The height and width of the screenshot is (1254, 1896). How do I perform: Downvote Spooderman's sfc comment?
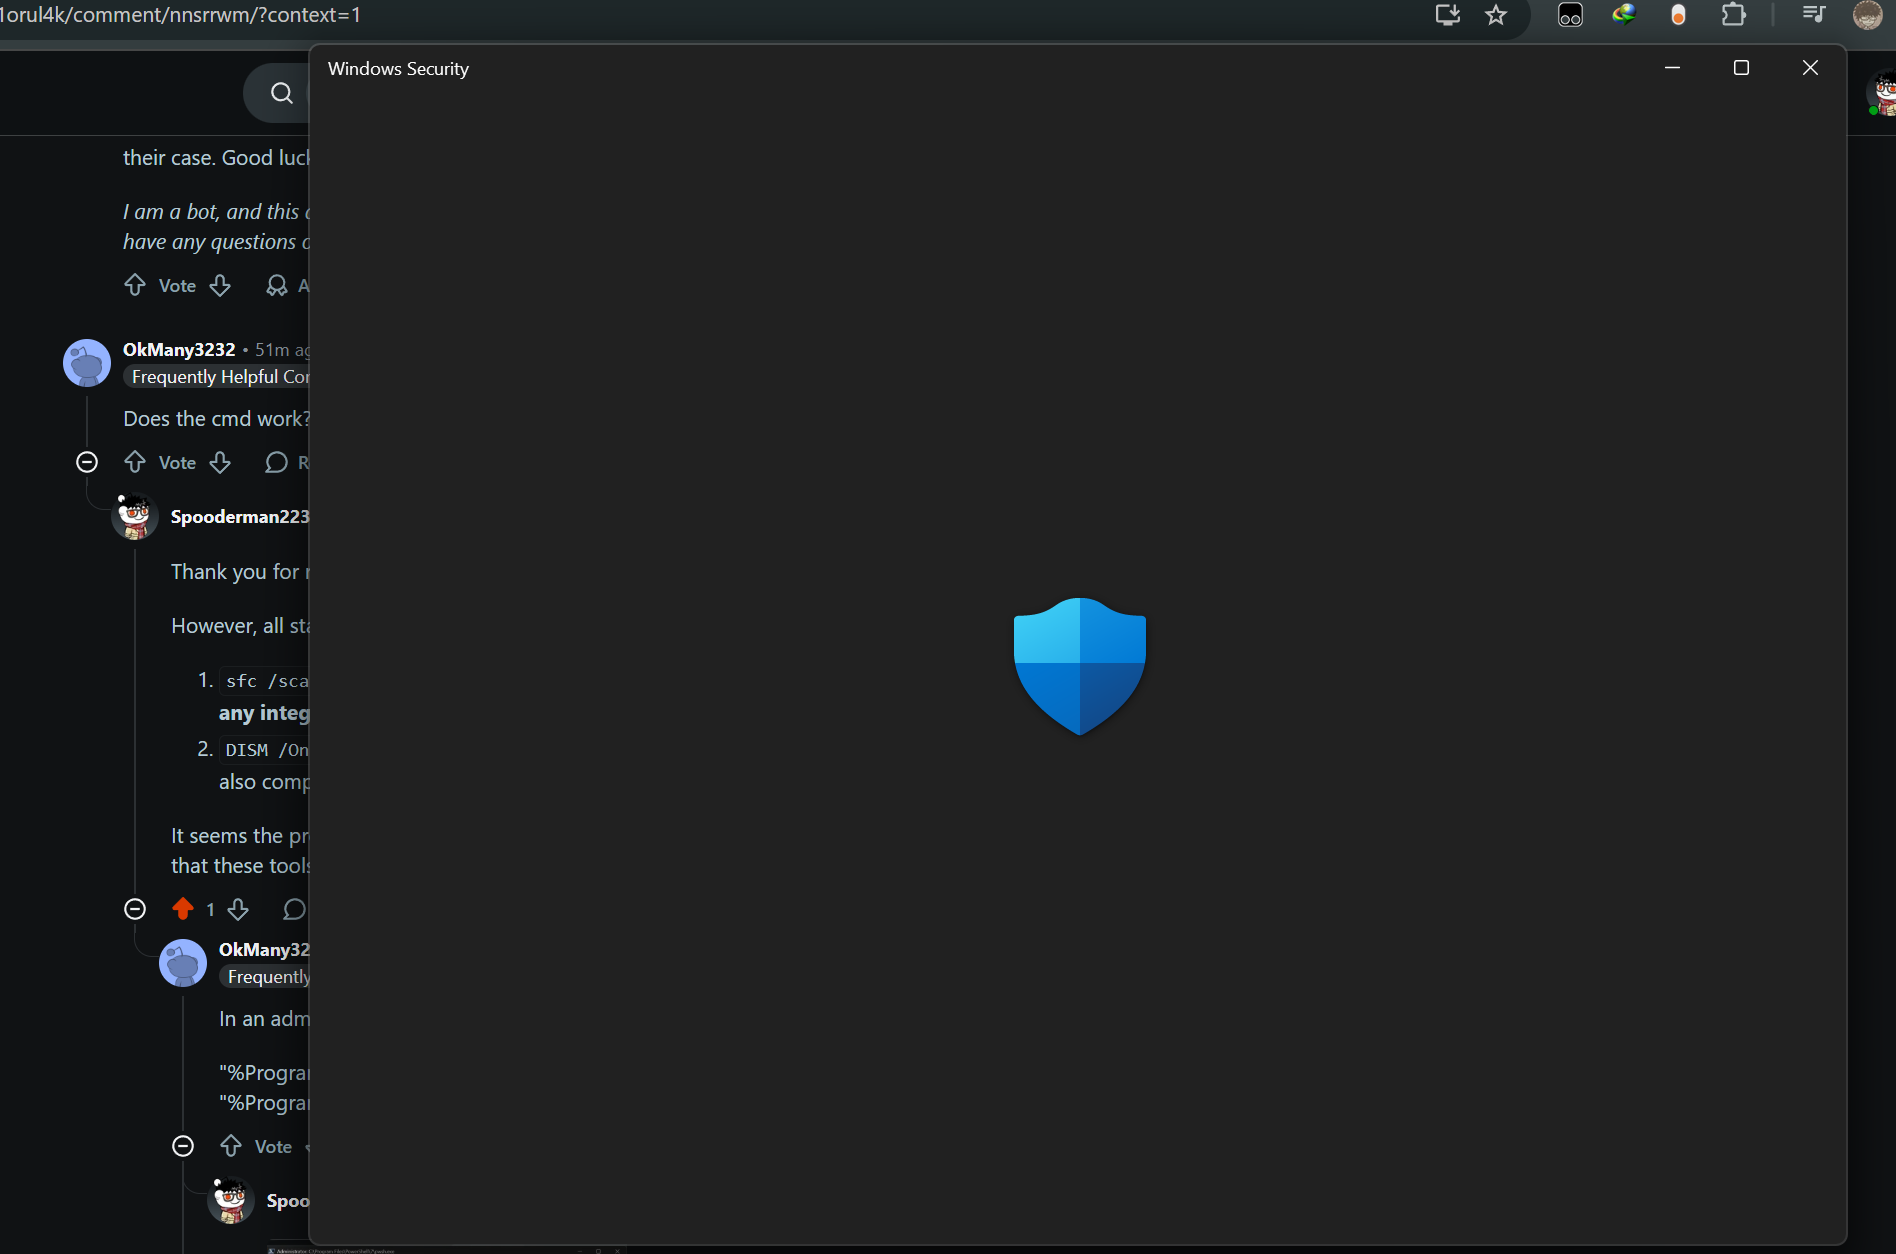point(238,909)
